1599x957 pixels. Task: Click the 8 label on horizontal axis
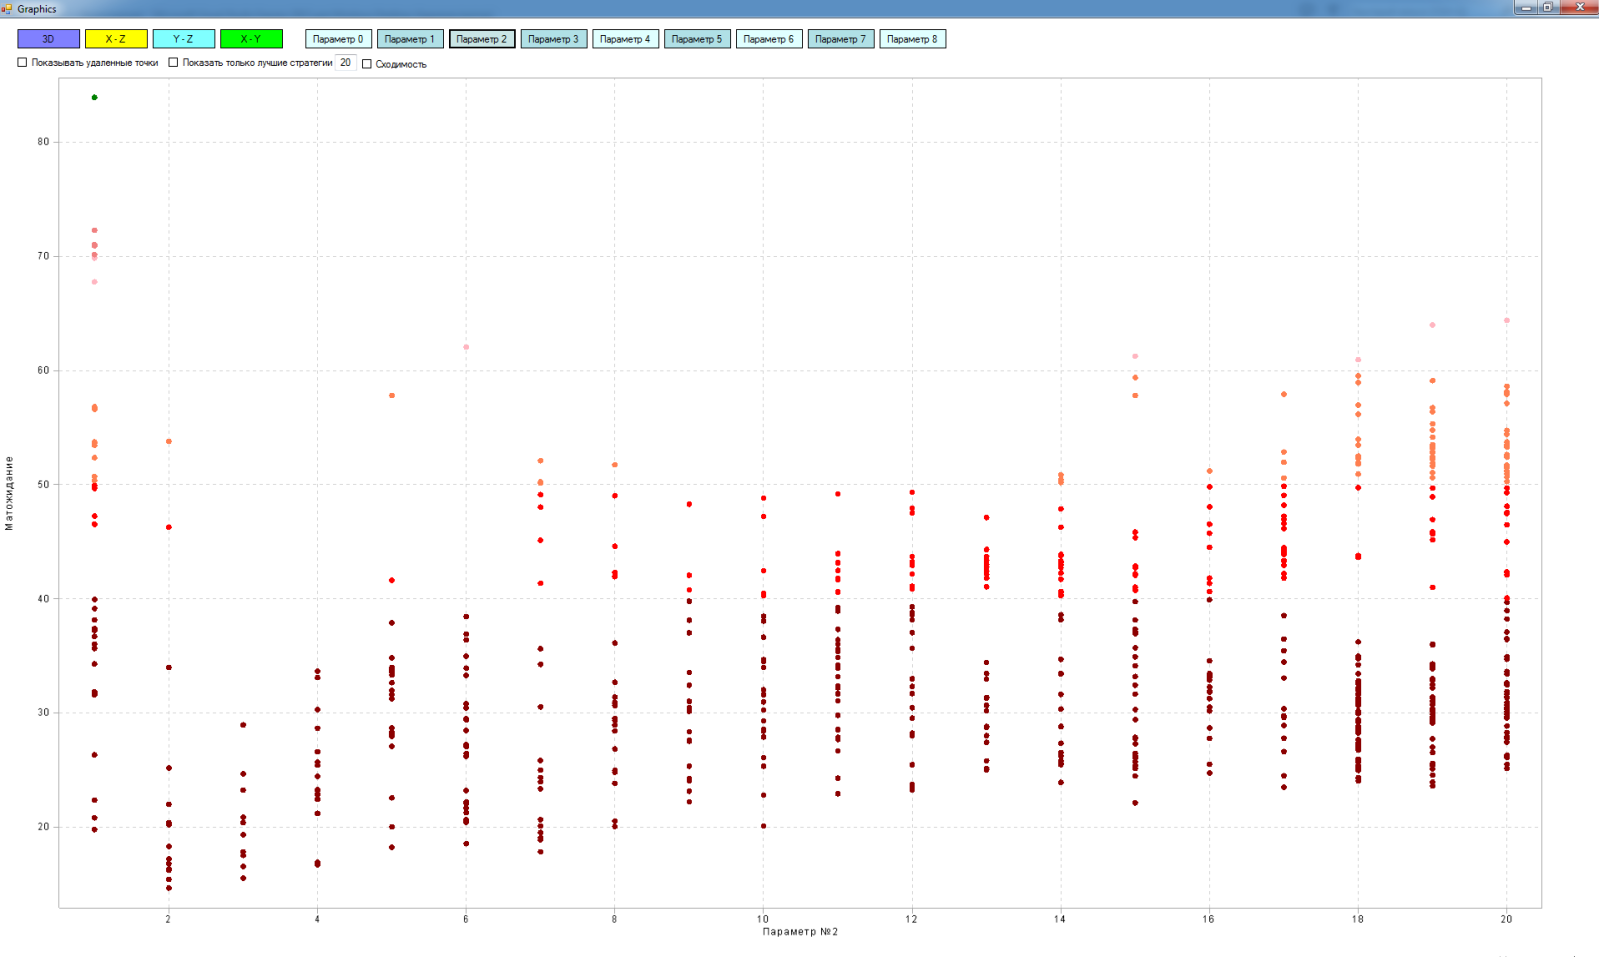[615, 919]
